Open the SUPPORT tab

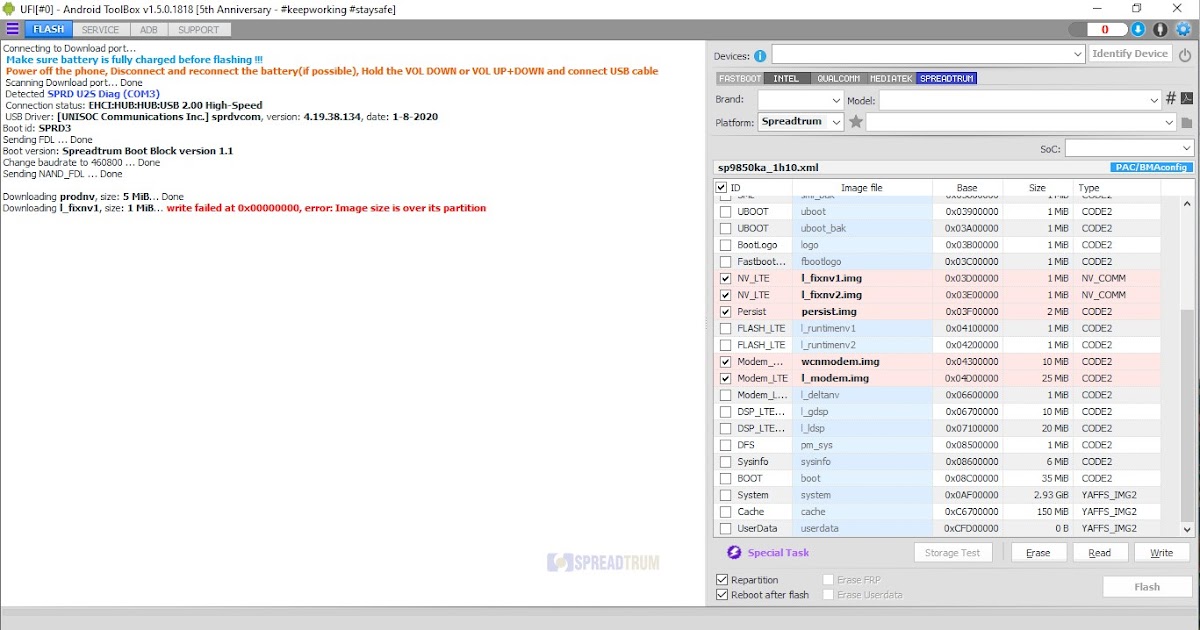[199, 30]
